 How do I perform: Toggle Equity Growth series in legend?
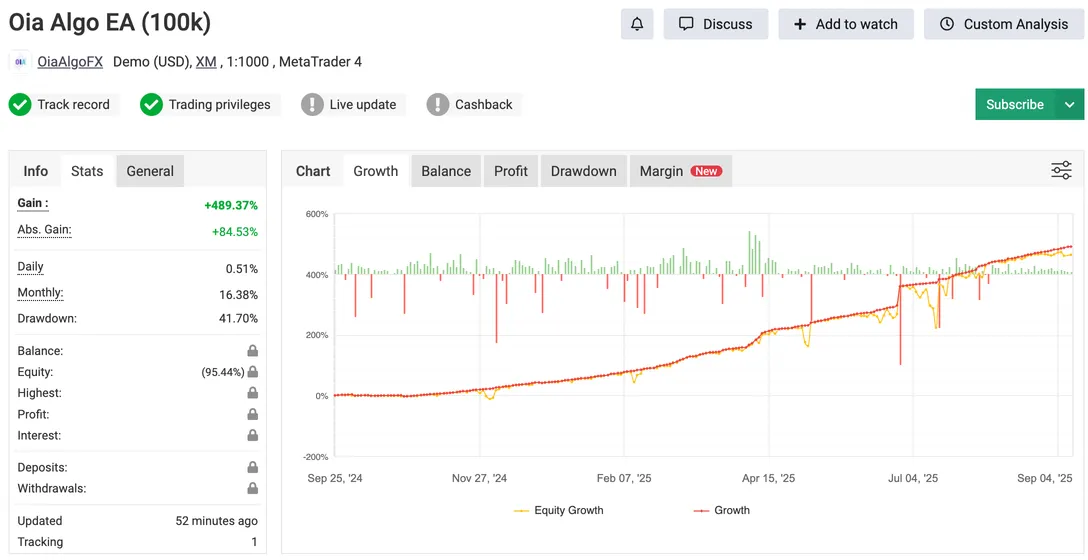[559, 510]
